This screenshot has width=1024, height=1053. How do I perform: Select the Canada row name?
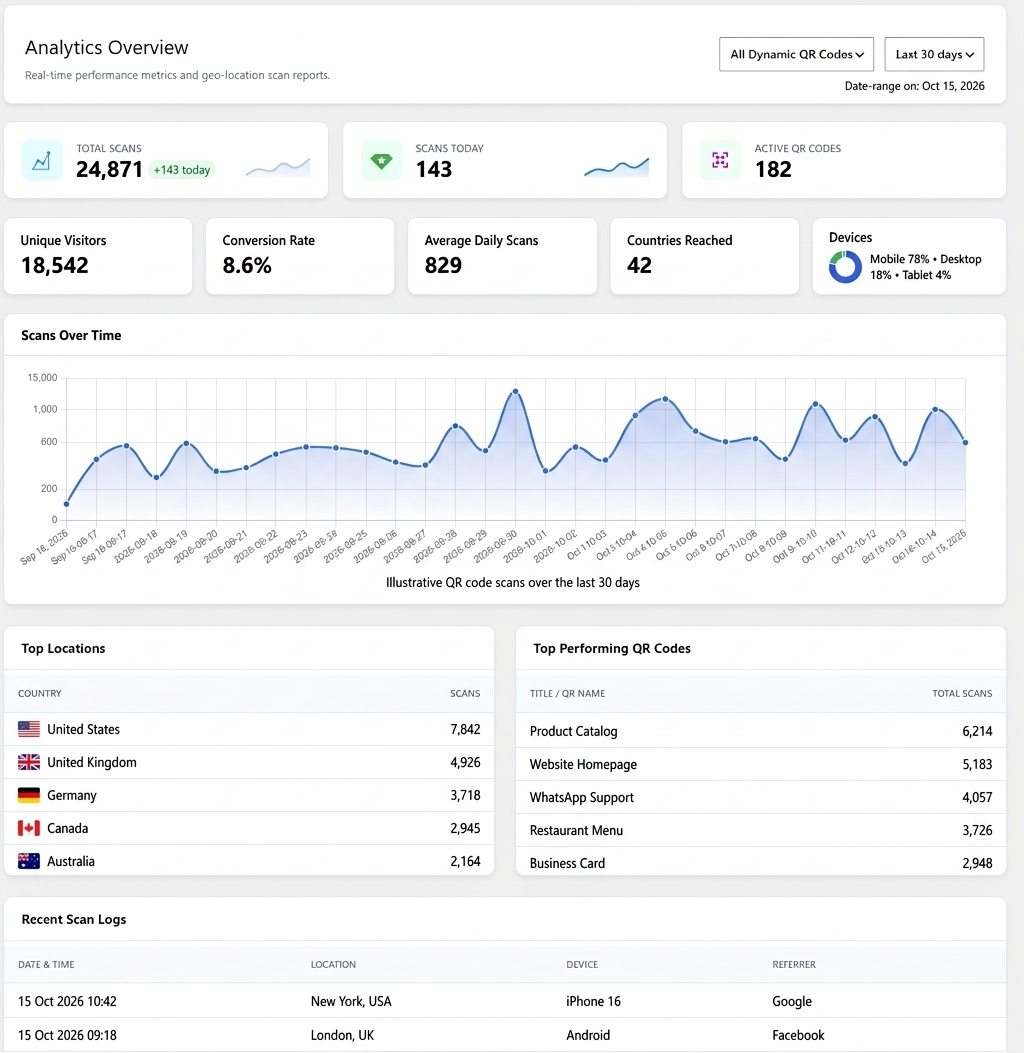pos(67,828)
